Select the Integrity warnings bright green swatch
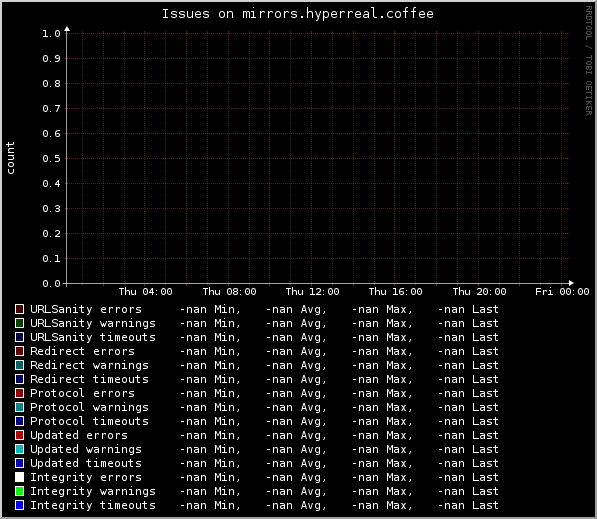597x519 pixels. pyautogui.click(x=19, y=491)
